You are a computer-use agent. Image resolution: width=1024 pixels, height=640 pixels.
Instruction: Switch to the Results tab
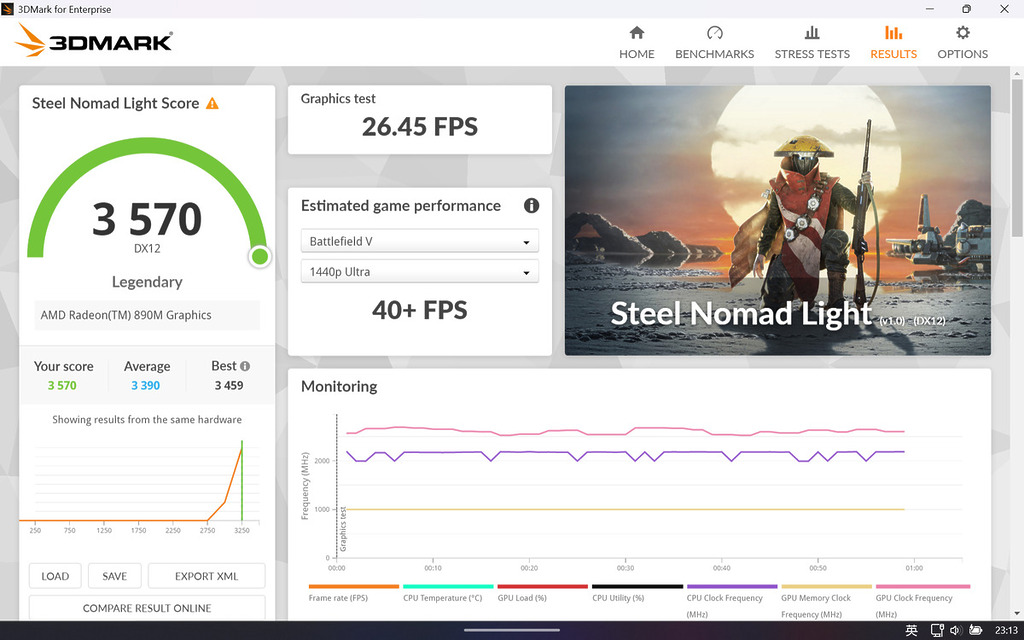point(893,42)
